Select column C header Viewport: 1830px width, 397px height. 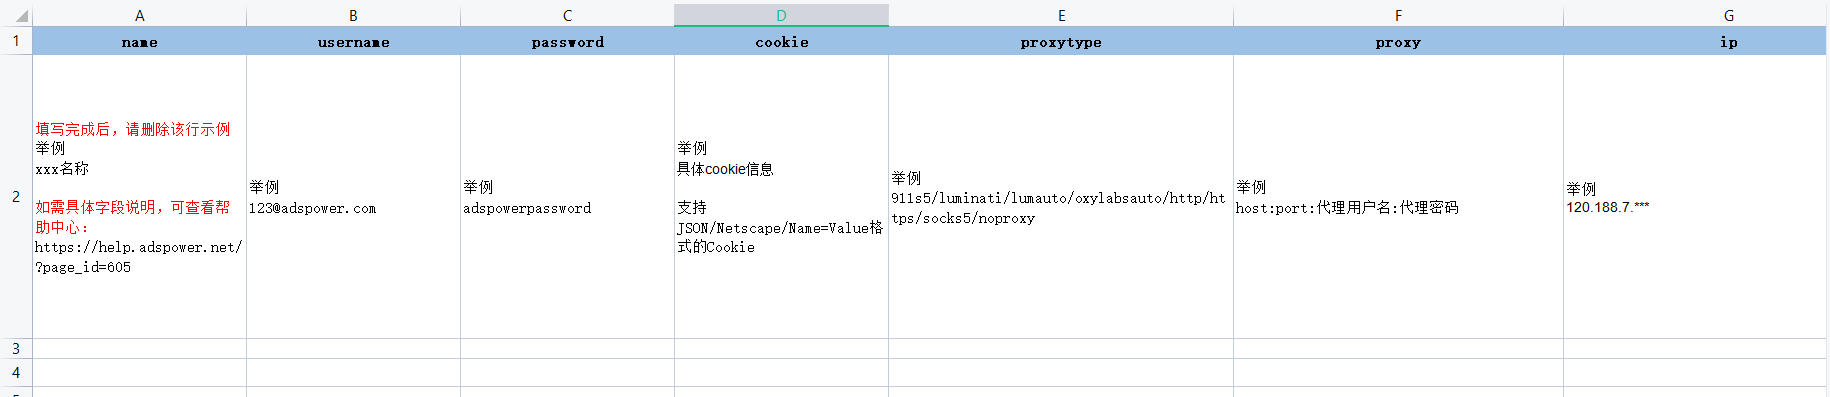[567, 15]
